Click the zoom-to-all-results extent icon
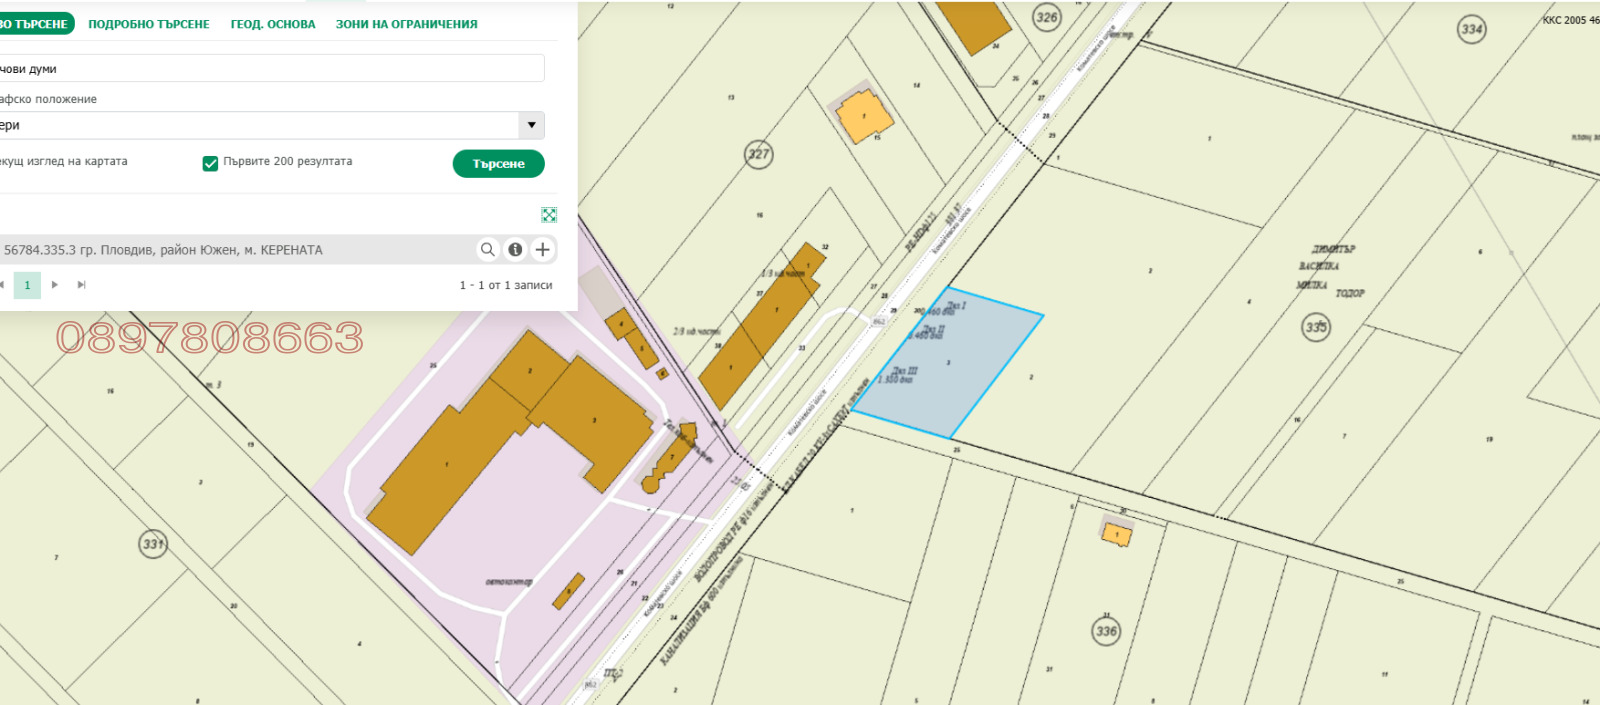This screenshot has height=705, width=1600. (549, 215)
